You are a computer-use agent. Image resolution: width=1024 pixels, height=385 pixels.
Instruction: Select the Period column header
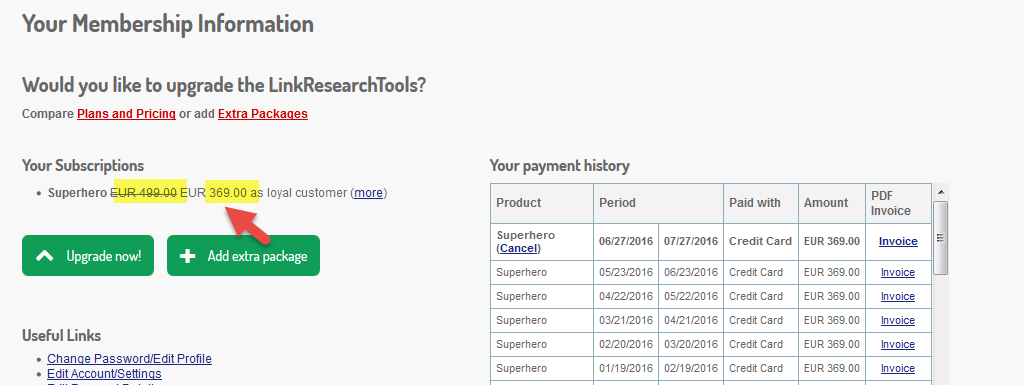[x=658, y=203]
